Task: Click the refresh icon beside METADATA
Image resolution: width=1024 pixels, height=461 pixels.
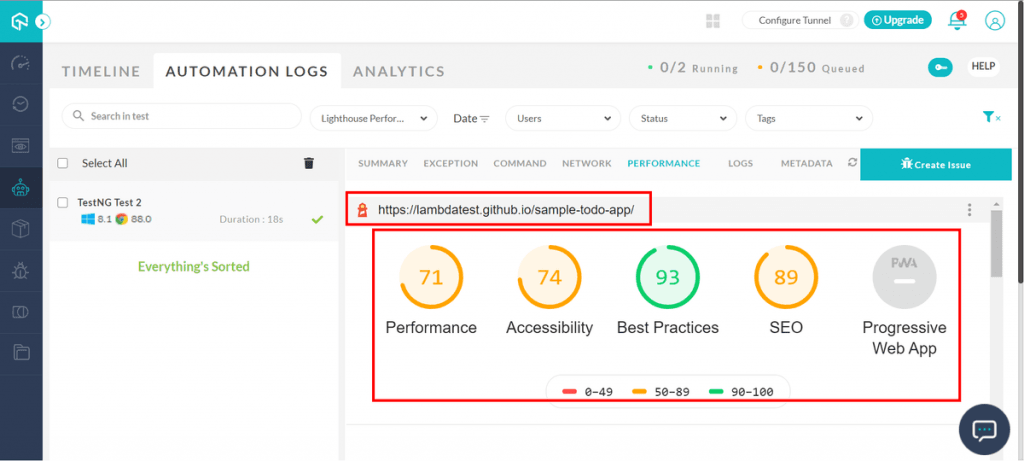Action: (852, 163)
